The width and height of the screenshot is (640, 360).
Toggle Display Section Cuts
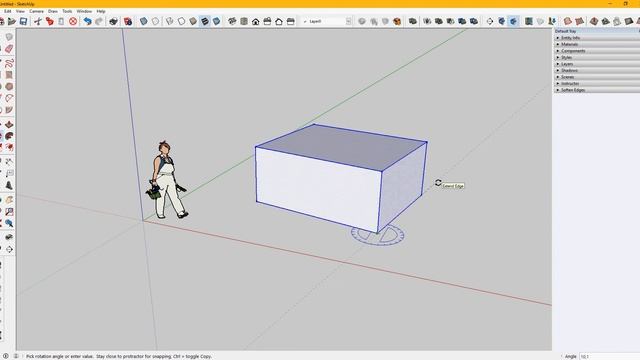click(x=513, y=21)
